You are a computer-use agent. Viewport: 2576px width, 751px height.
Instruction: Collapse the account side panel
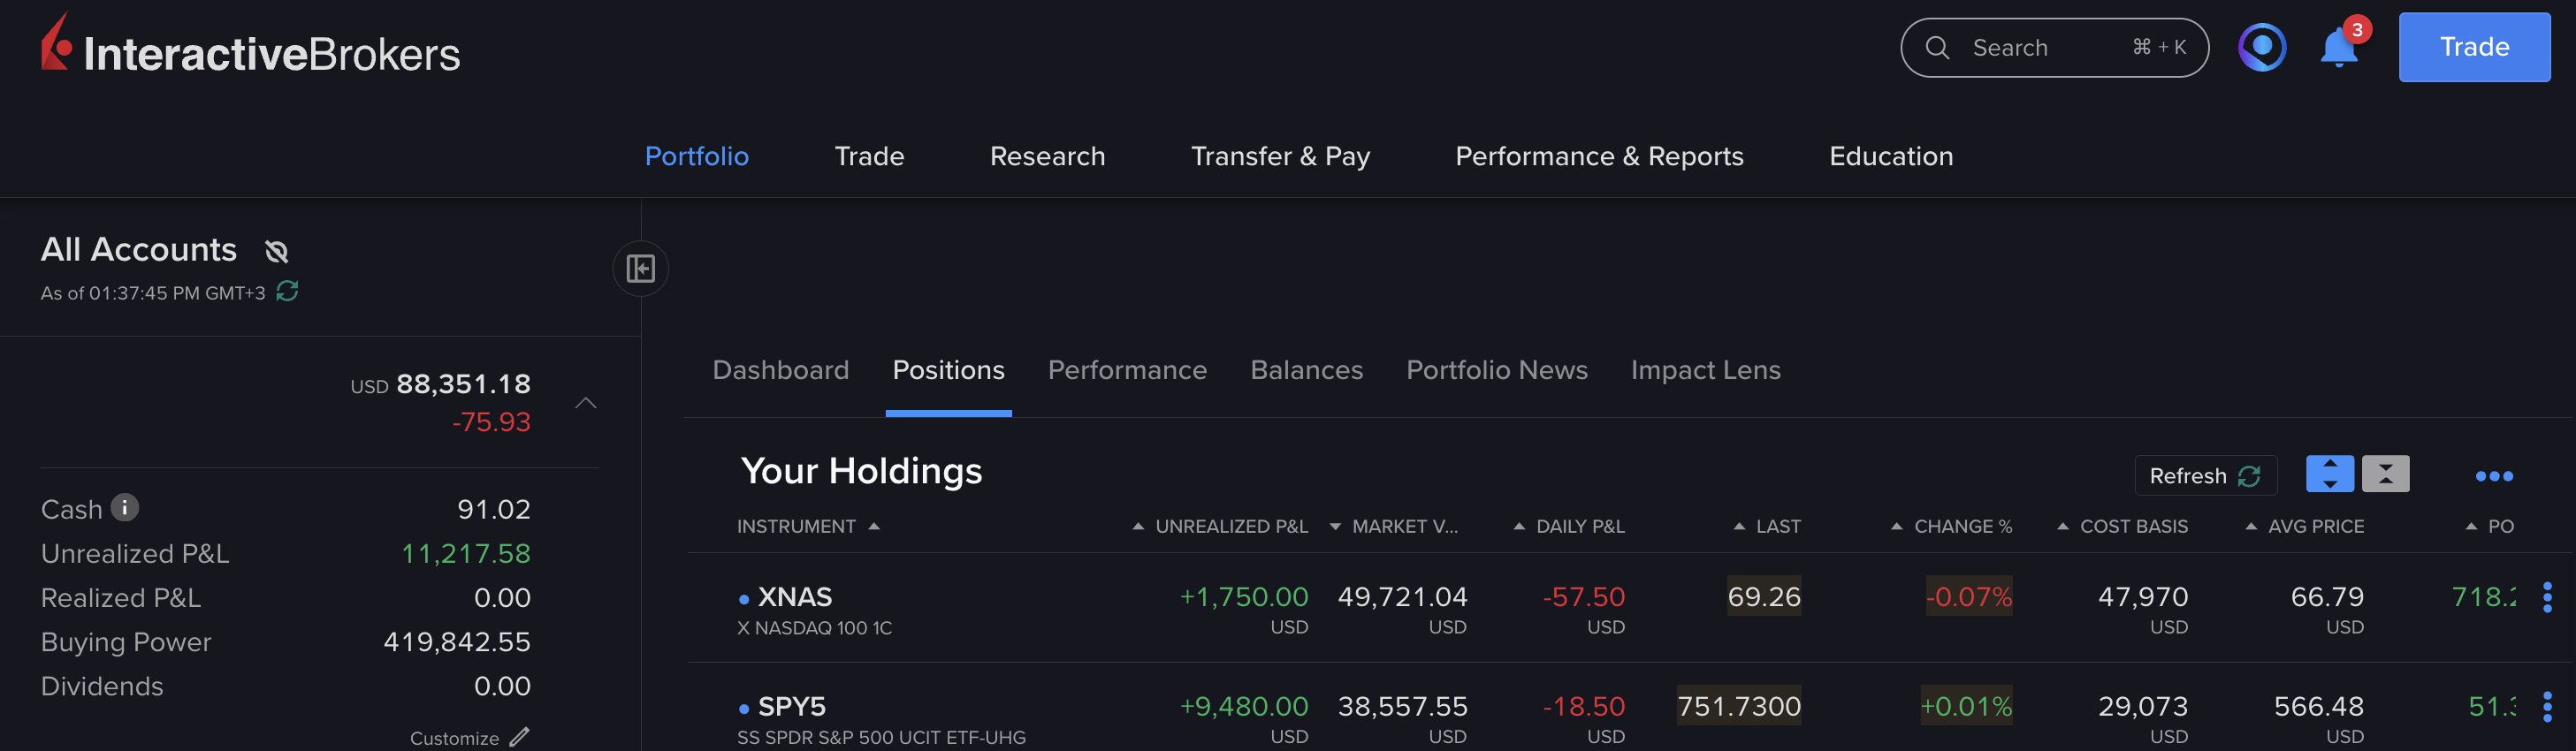tap(640, 268)
